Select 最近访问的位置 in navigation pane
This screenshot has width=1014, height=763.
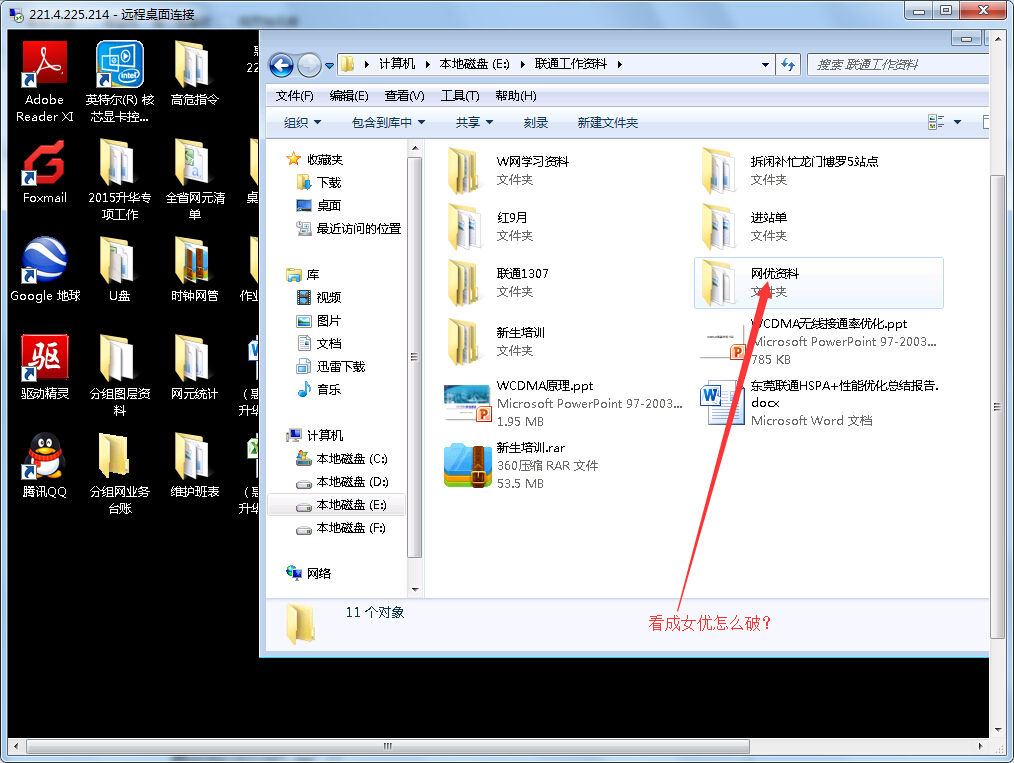click(349, 228)
